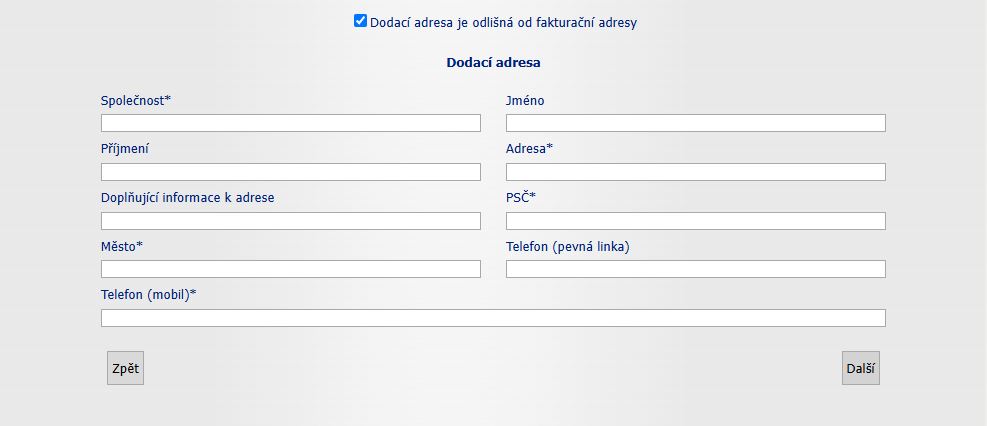The image size is (987, 426).
Task: Click the 'Dodací adresa je odlišná' checkbox label
Action: pyautogui.click(x=503, y=22)
